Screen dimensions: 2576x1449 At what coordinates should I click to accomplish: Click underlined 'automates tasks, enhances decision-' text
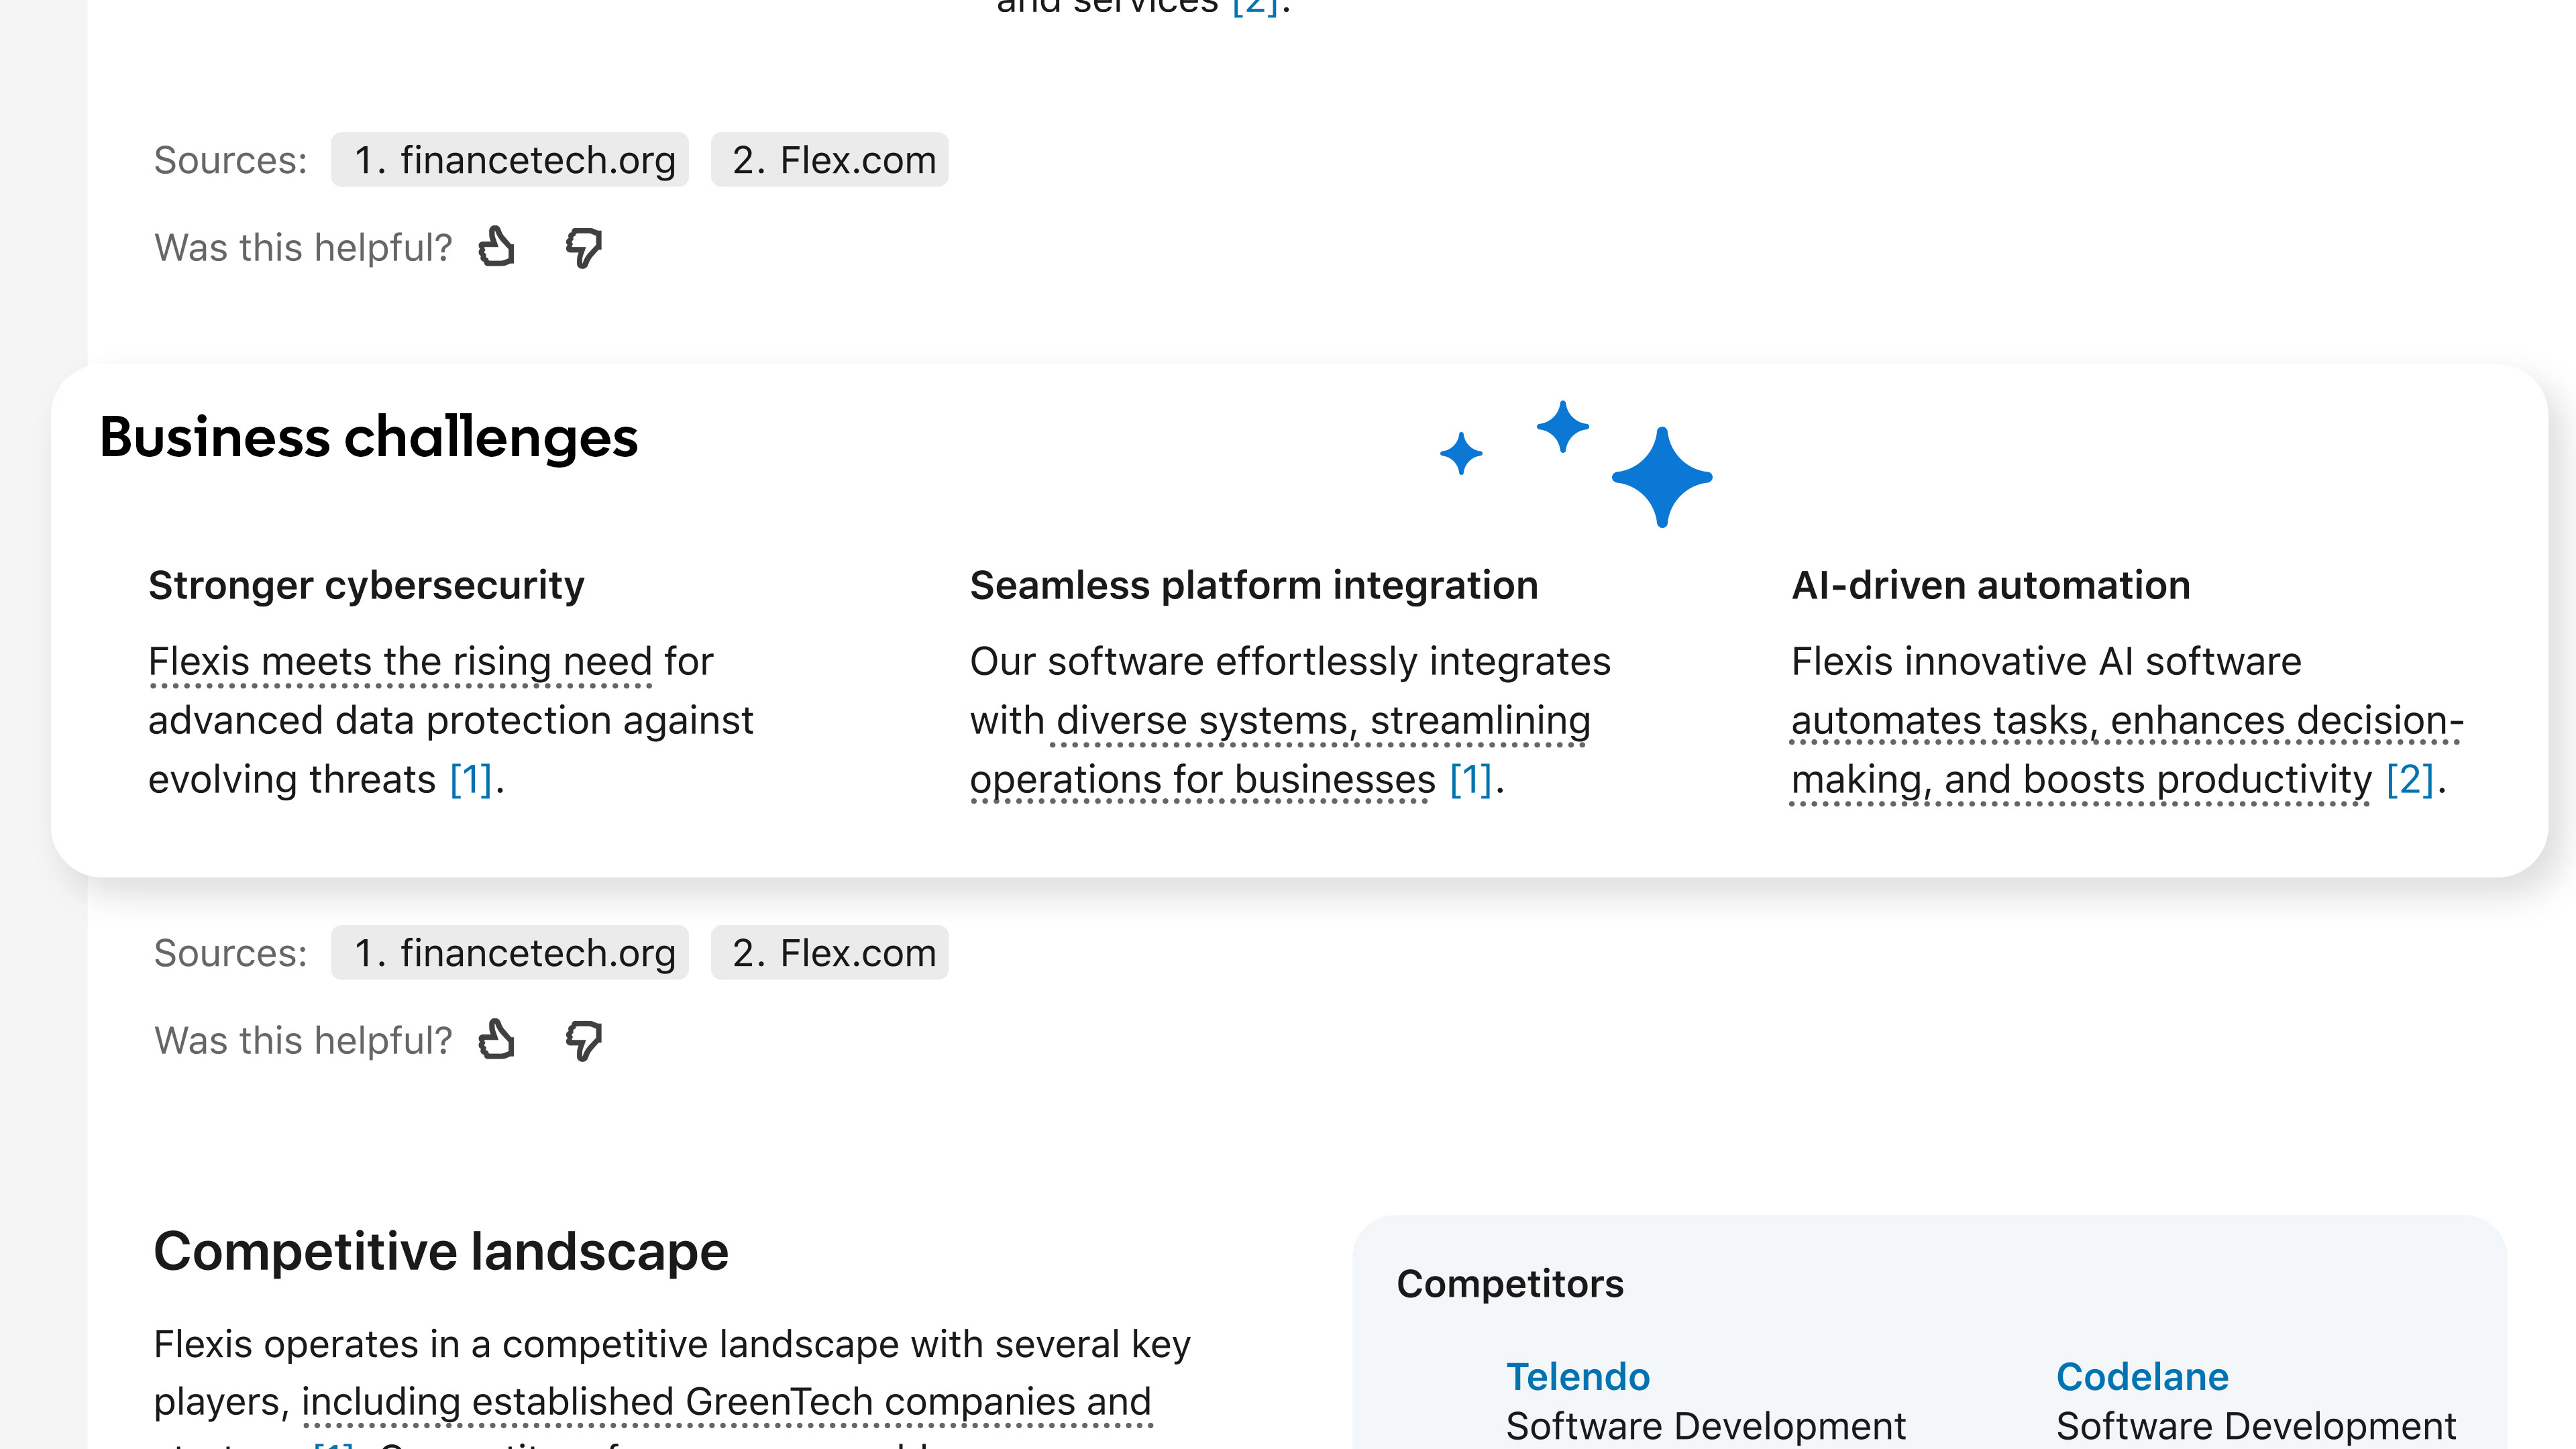click(x=2126, y=721)
